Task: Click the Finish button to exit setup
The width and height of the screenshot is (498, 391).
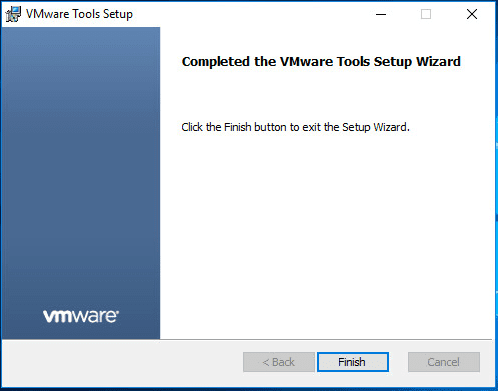Action: 353,362
